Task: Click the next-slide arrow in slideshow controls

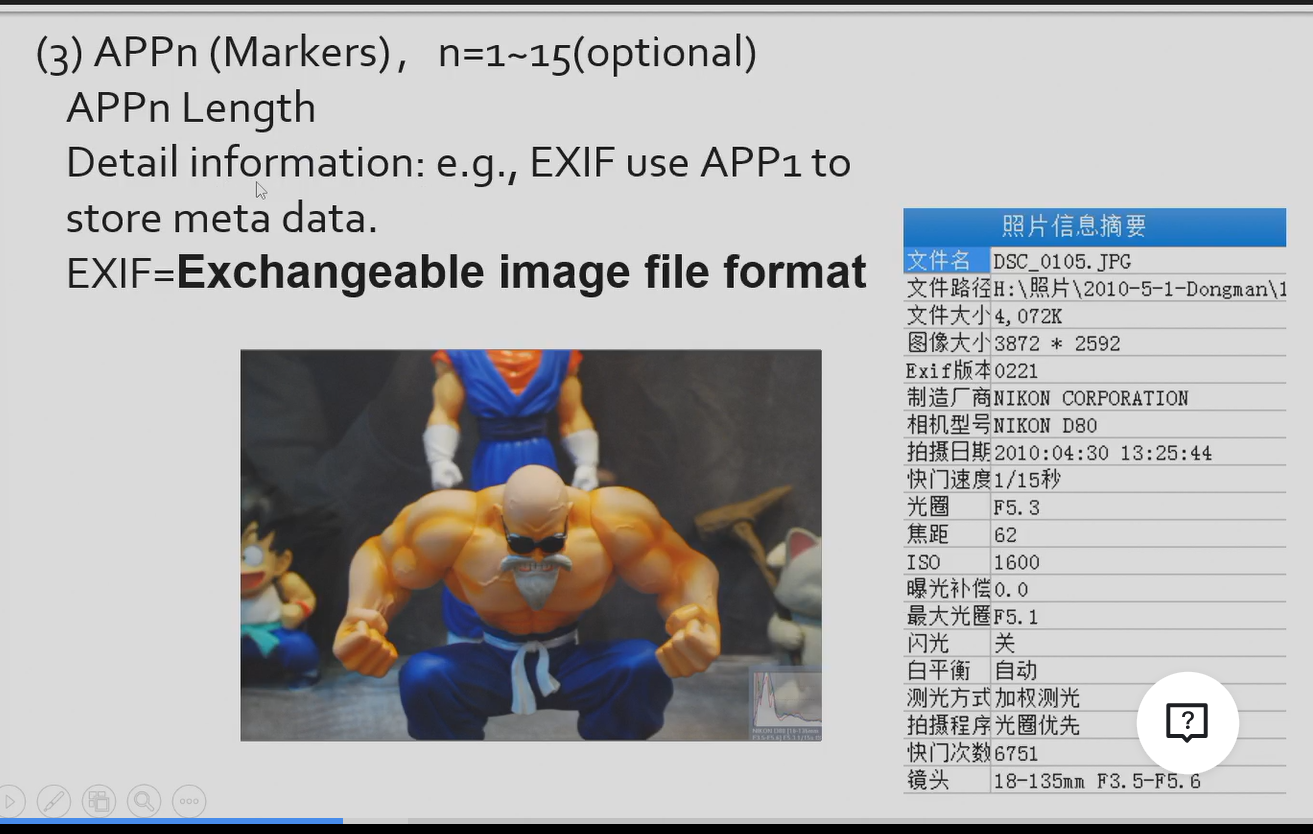Action: point(8,801)
